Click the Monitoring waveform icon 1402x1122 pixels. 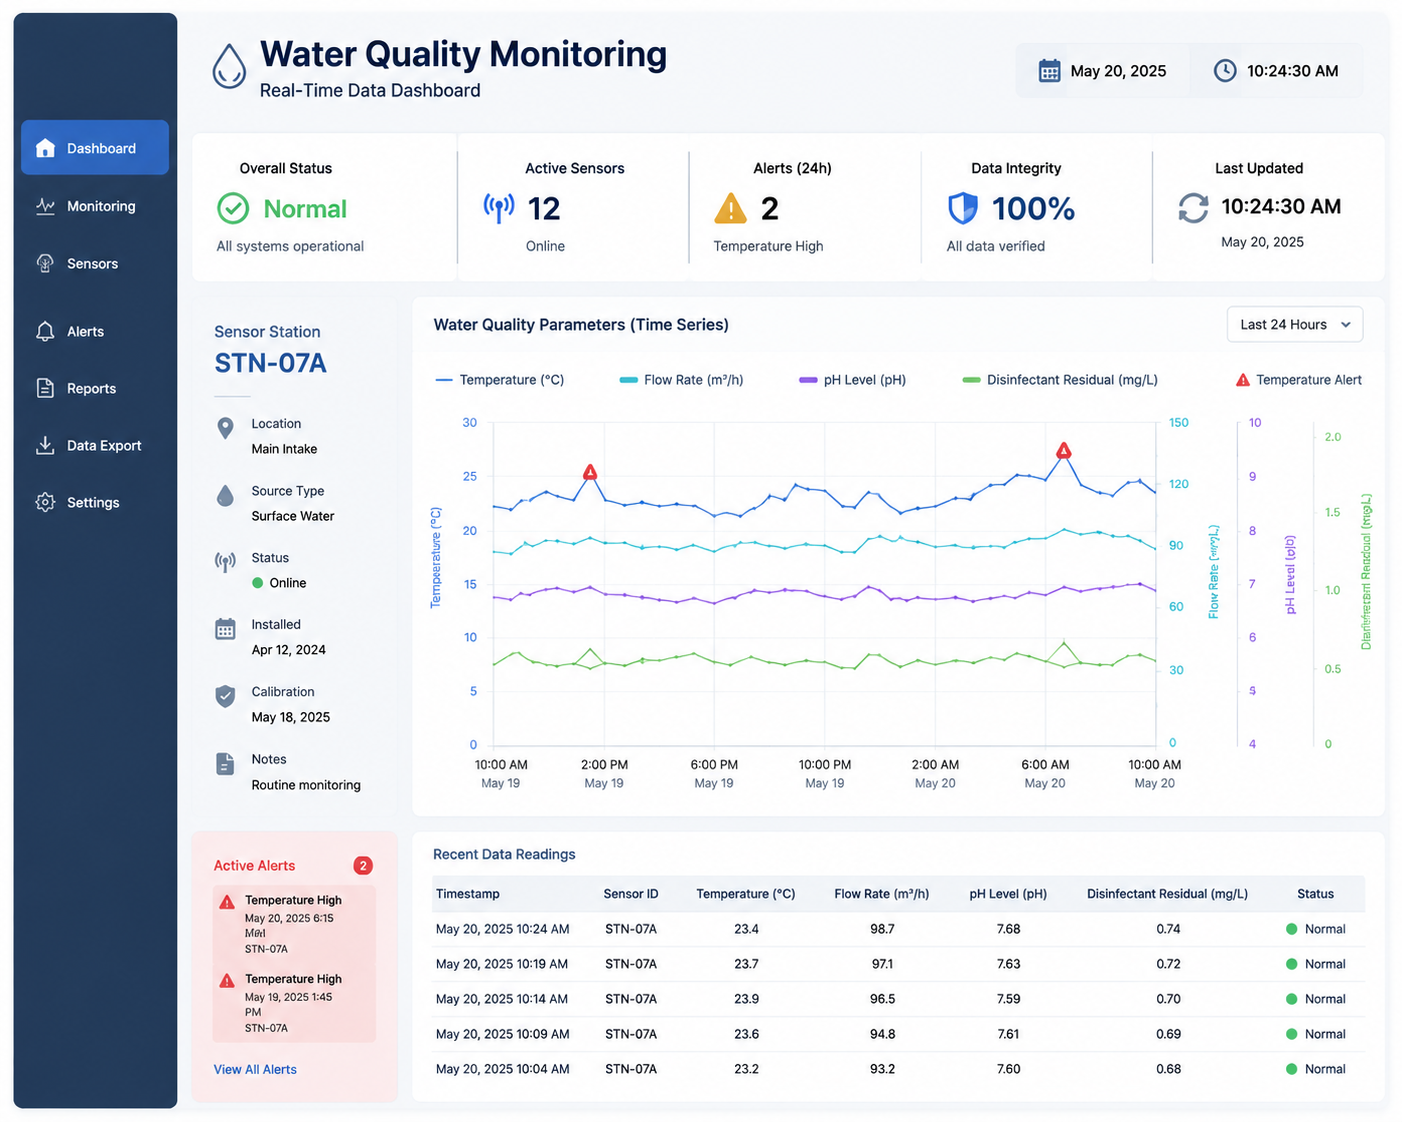point(45,206)
